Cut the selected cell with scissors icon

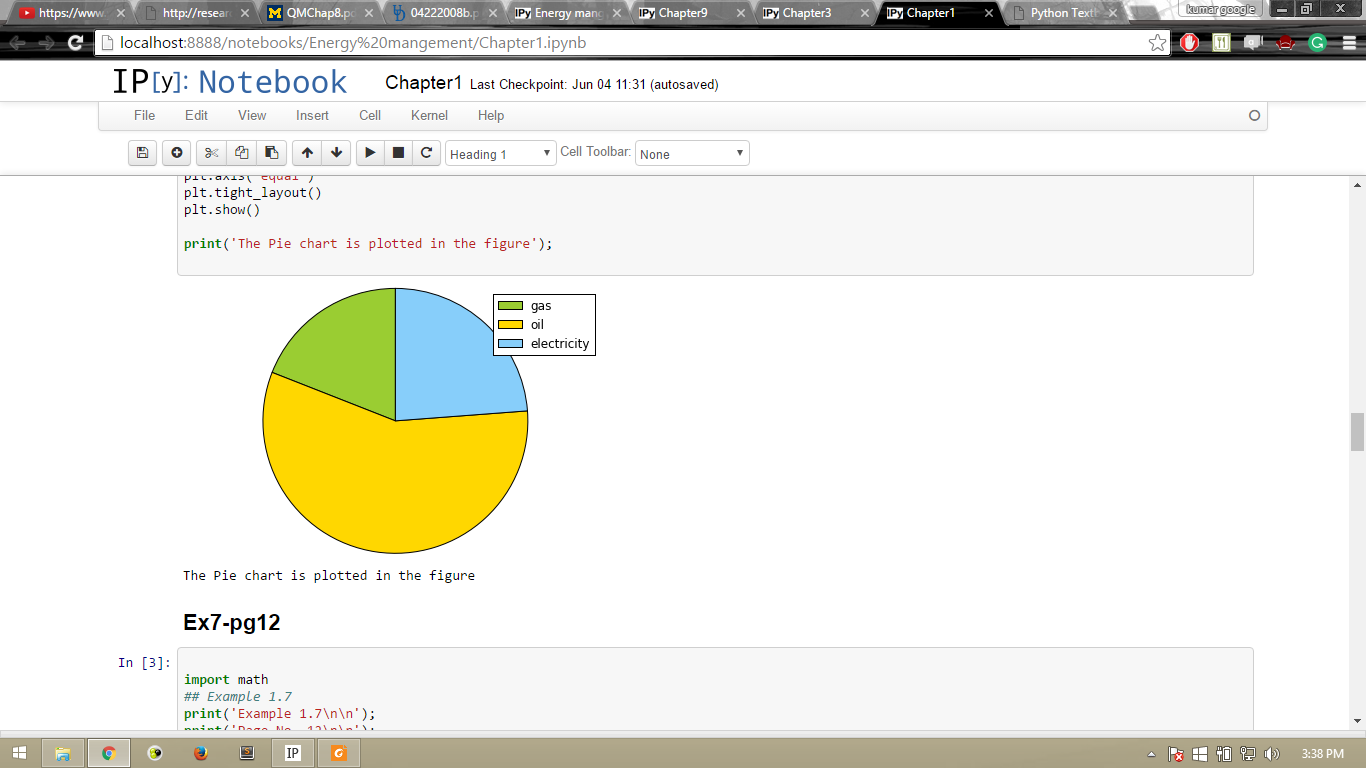coord(211,153)
